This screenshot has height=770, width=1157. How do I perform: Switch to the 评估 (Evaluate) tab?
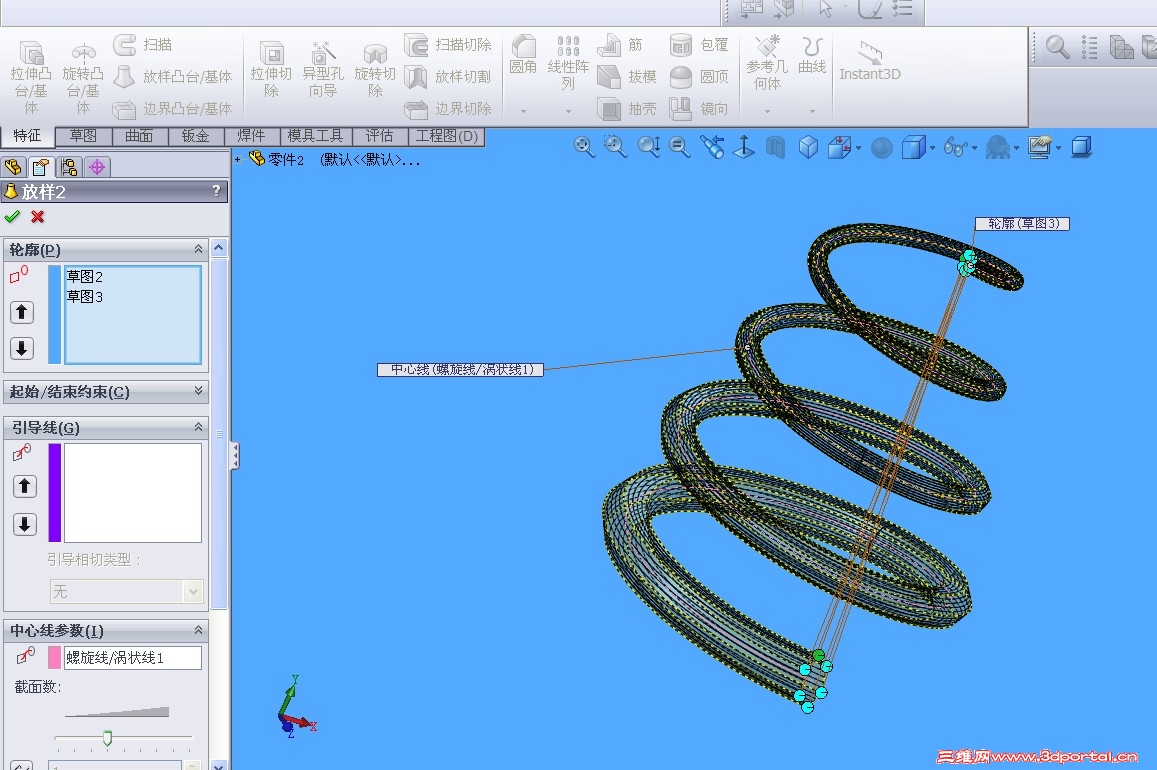379,136
